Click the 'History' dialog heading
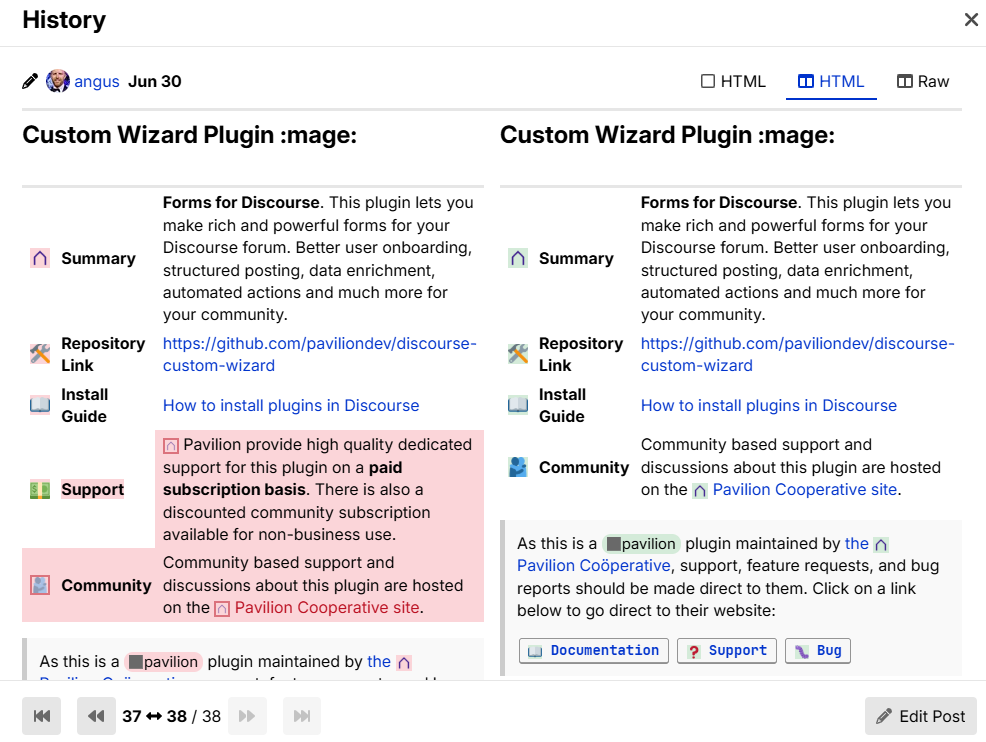Image resolution: width=986 pixels, height=742 pixels. [64, 19]
